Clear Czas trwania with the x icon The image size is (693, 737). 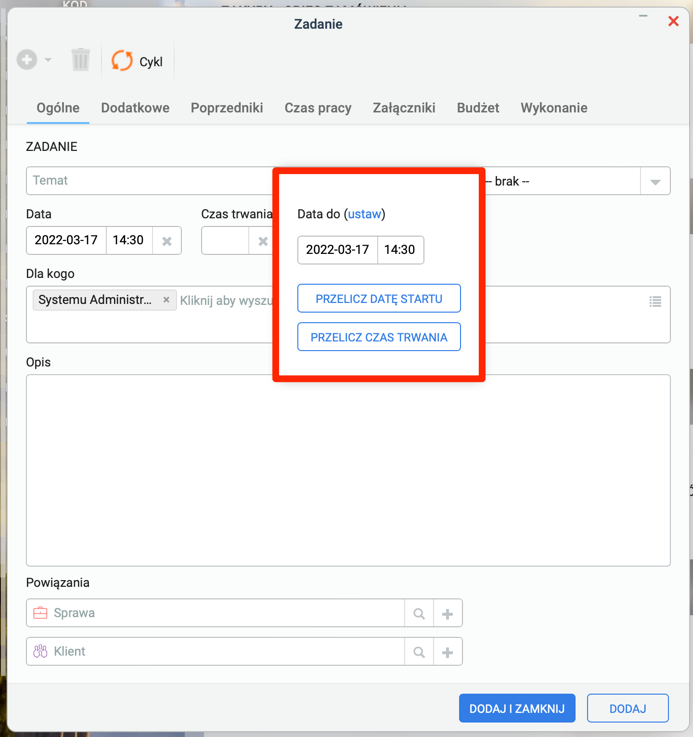[263, 241]
